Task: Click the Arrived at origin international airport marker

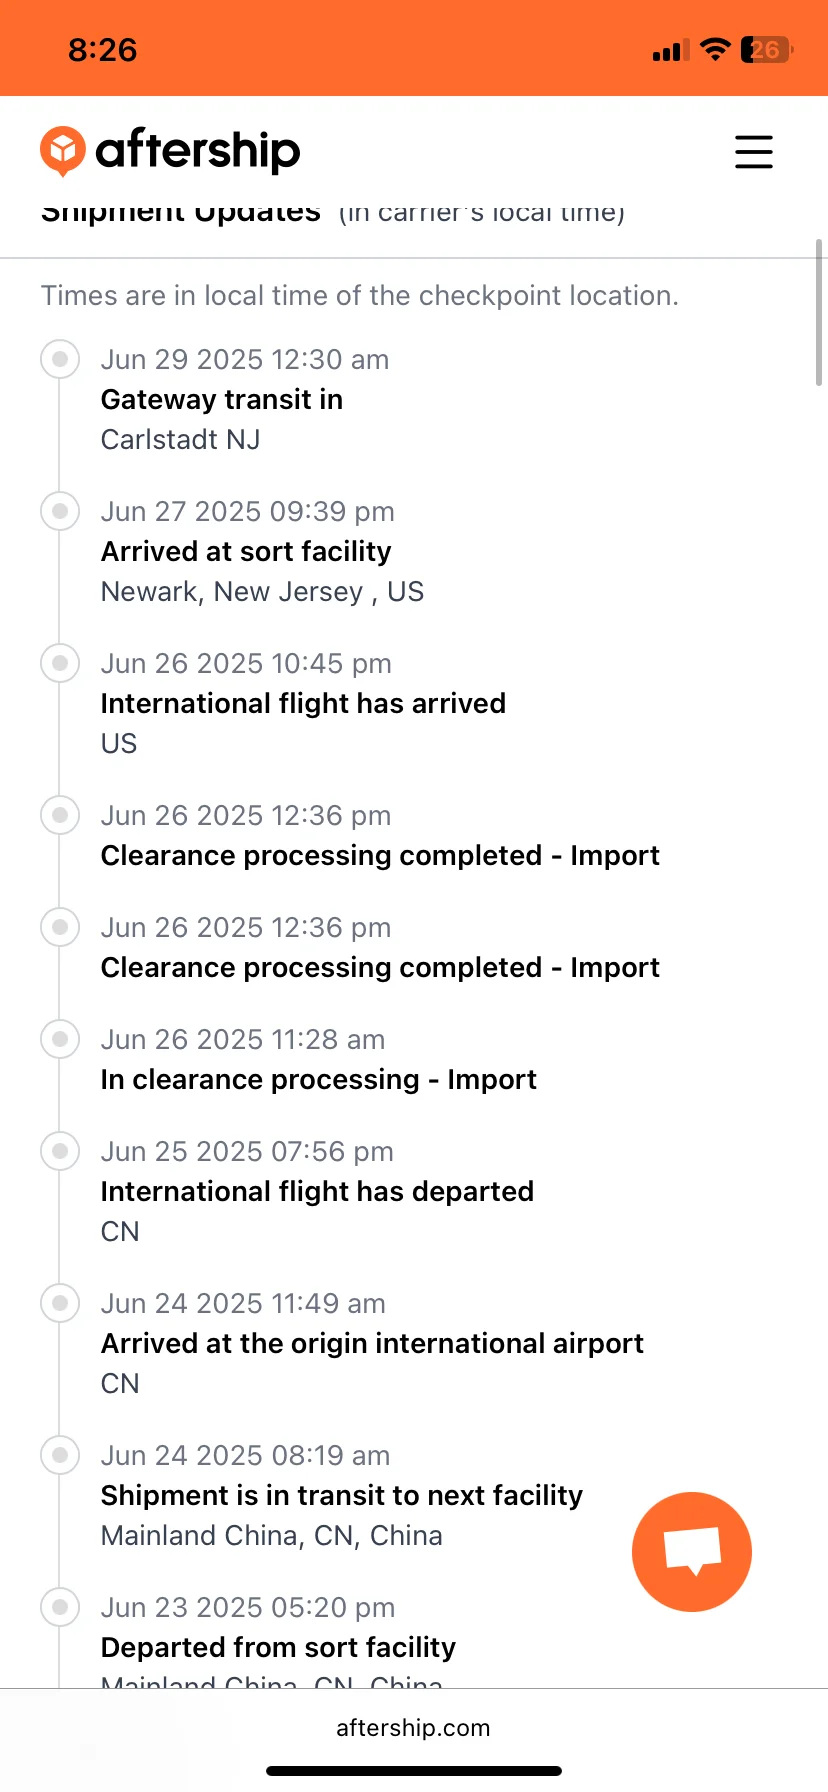Action: pyautogui.click(x=60, y=1303)
